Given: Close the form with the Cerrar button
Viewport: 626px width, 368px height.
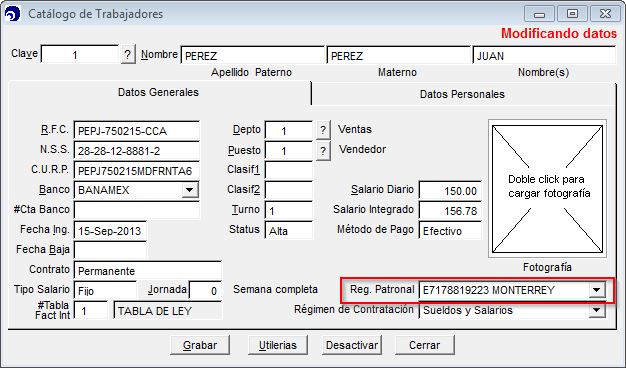Looking at the screenshot, I should [425, 345].
